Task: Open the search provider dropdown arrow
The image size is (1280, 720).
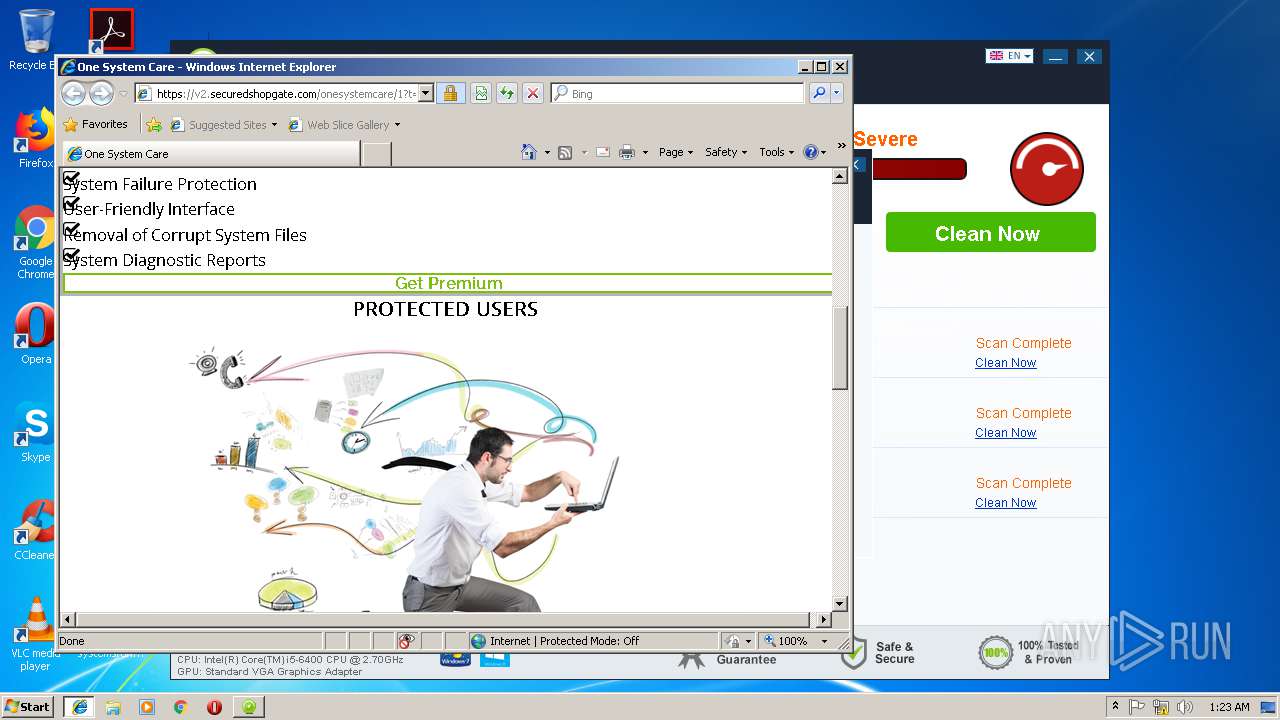Action: pos(837,93)
